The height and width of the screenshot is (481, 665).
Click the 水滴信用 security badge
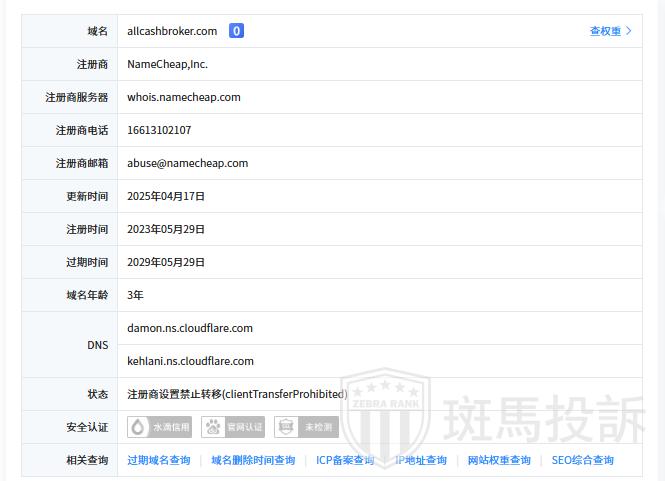pyautogui.click(x=160, y=427)
